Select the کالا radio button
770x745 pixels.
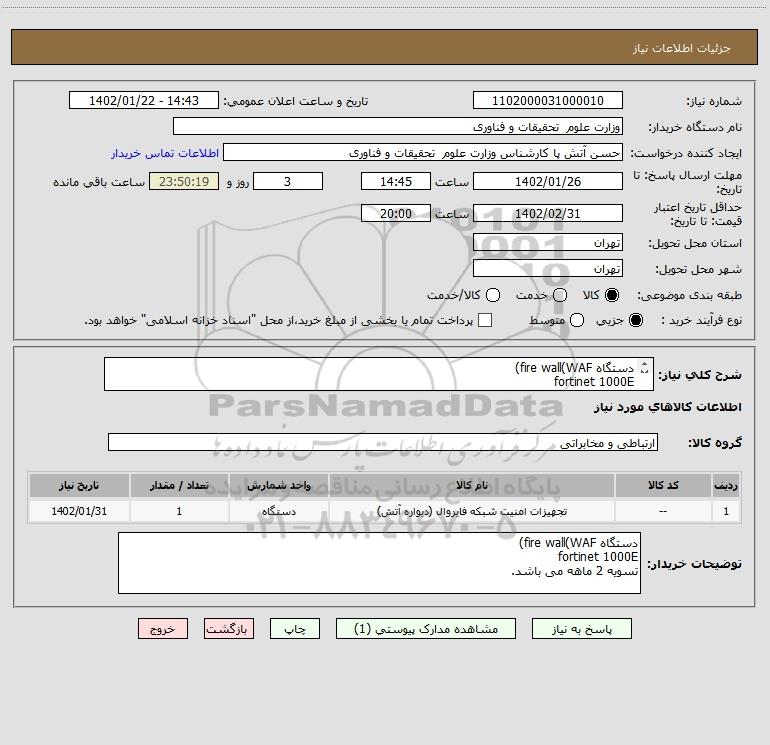(x=612, y=295)
